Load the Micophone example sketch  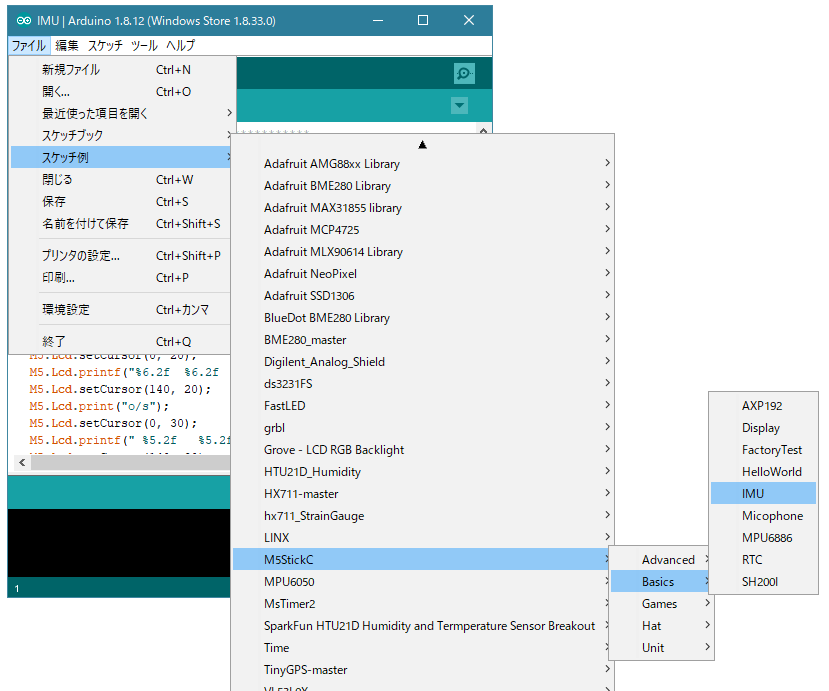pos(763,516)
